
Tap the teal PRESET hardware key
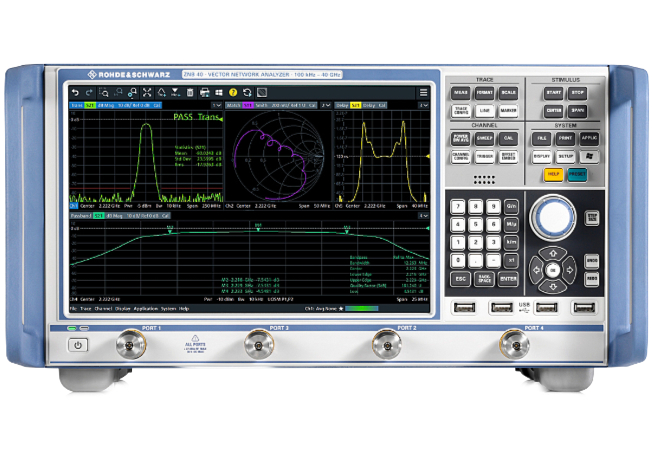click(577, 174)
